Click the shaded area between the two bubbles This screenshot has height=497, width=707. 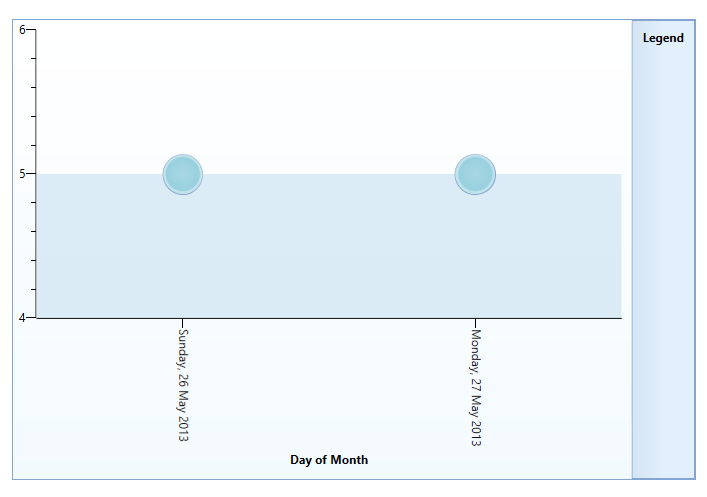pyautogui.click(x=329, y=245)
